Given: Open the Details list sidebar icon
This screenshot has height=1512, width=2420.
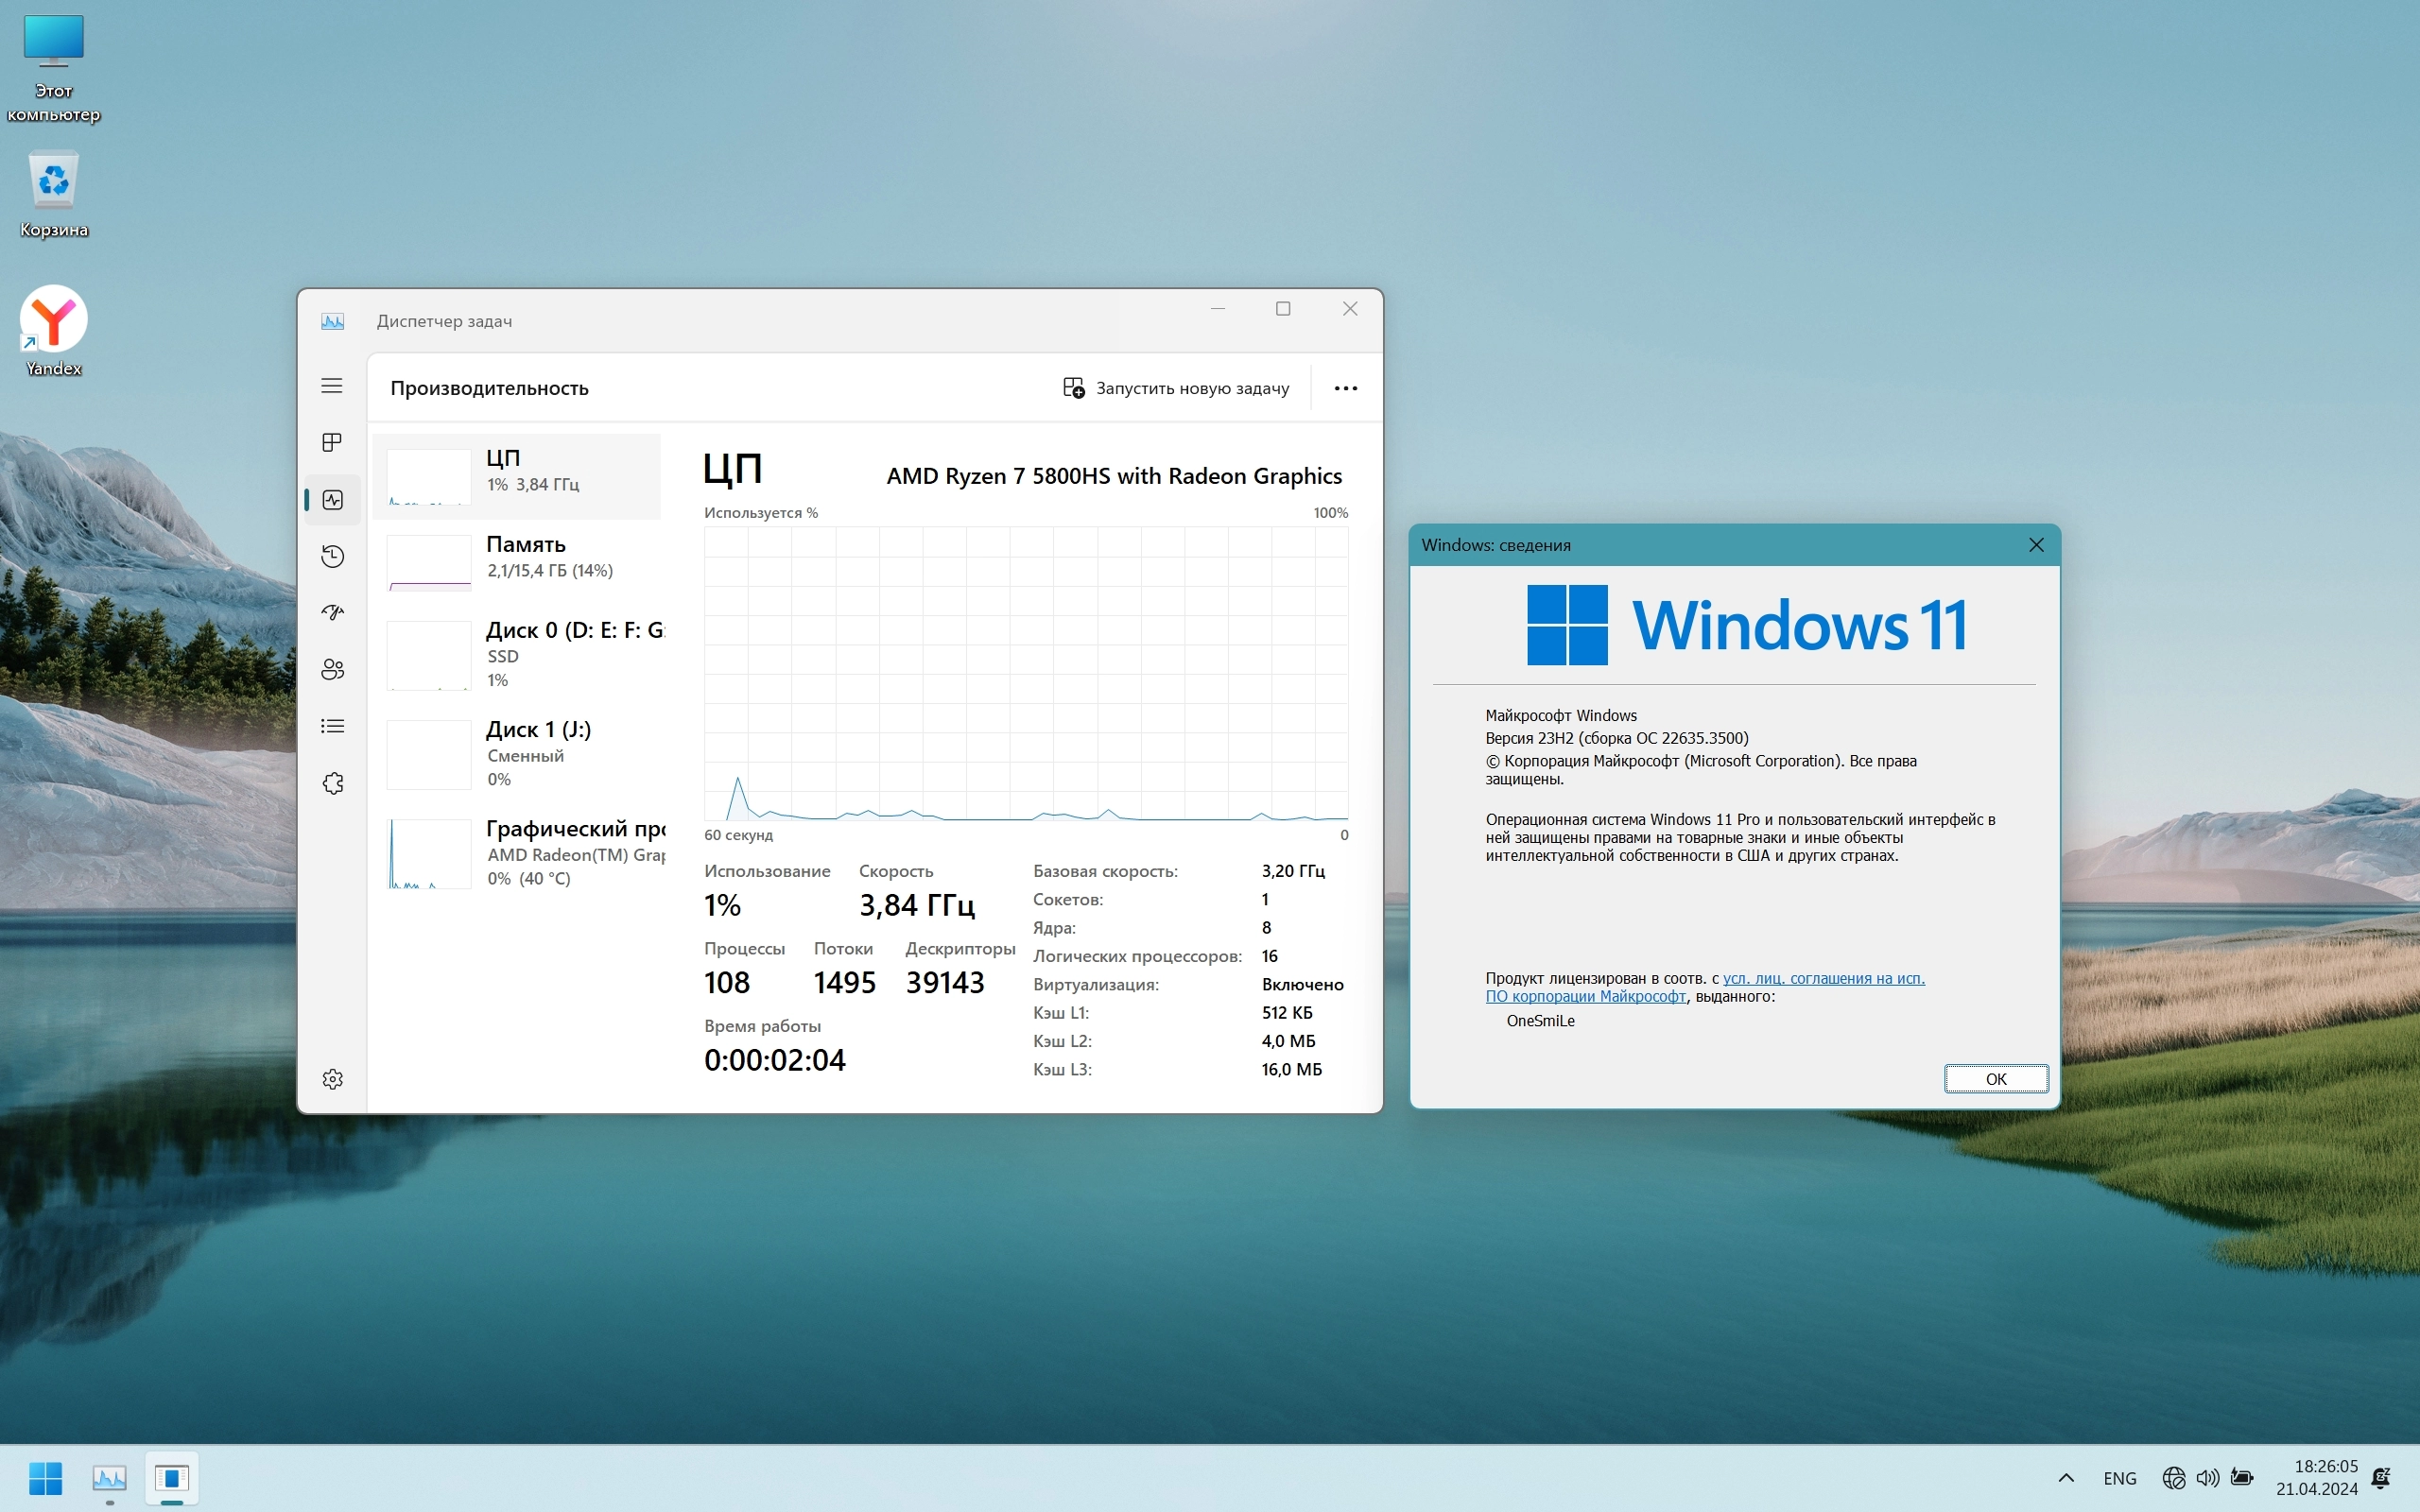Looking at the screenshot, I should [332, 726].
